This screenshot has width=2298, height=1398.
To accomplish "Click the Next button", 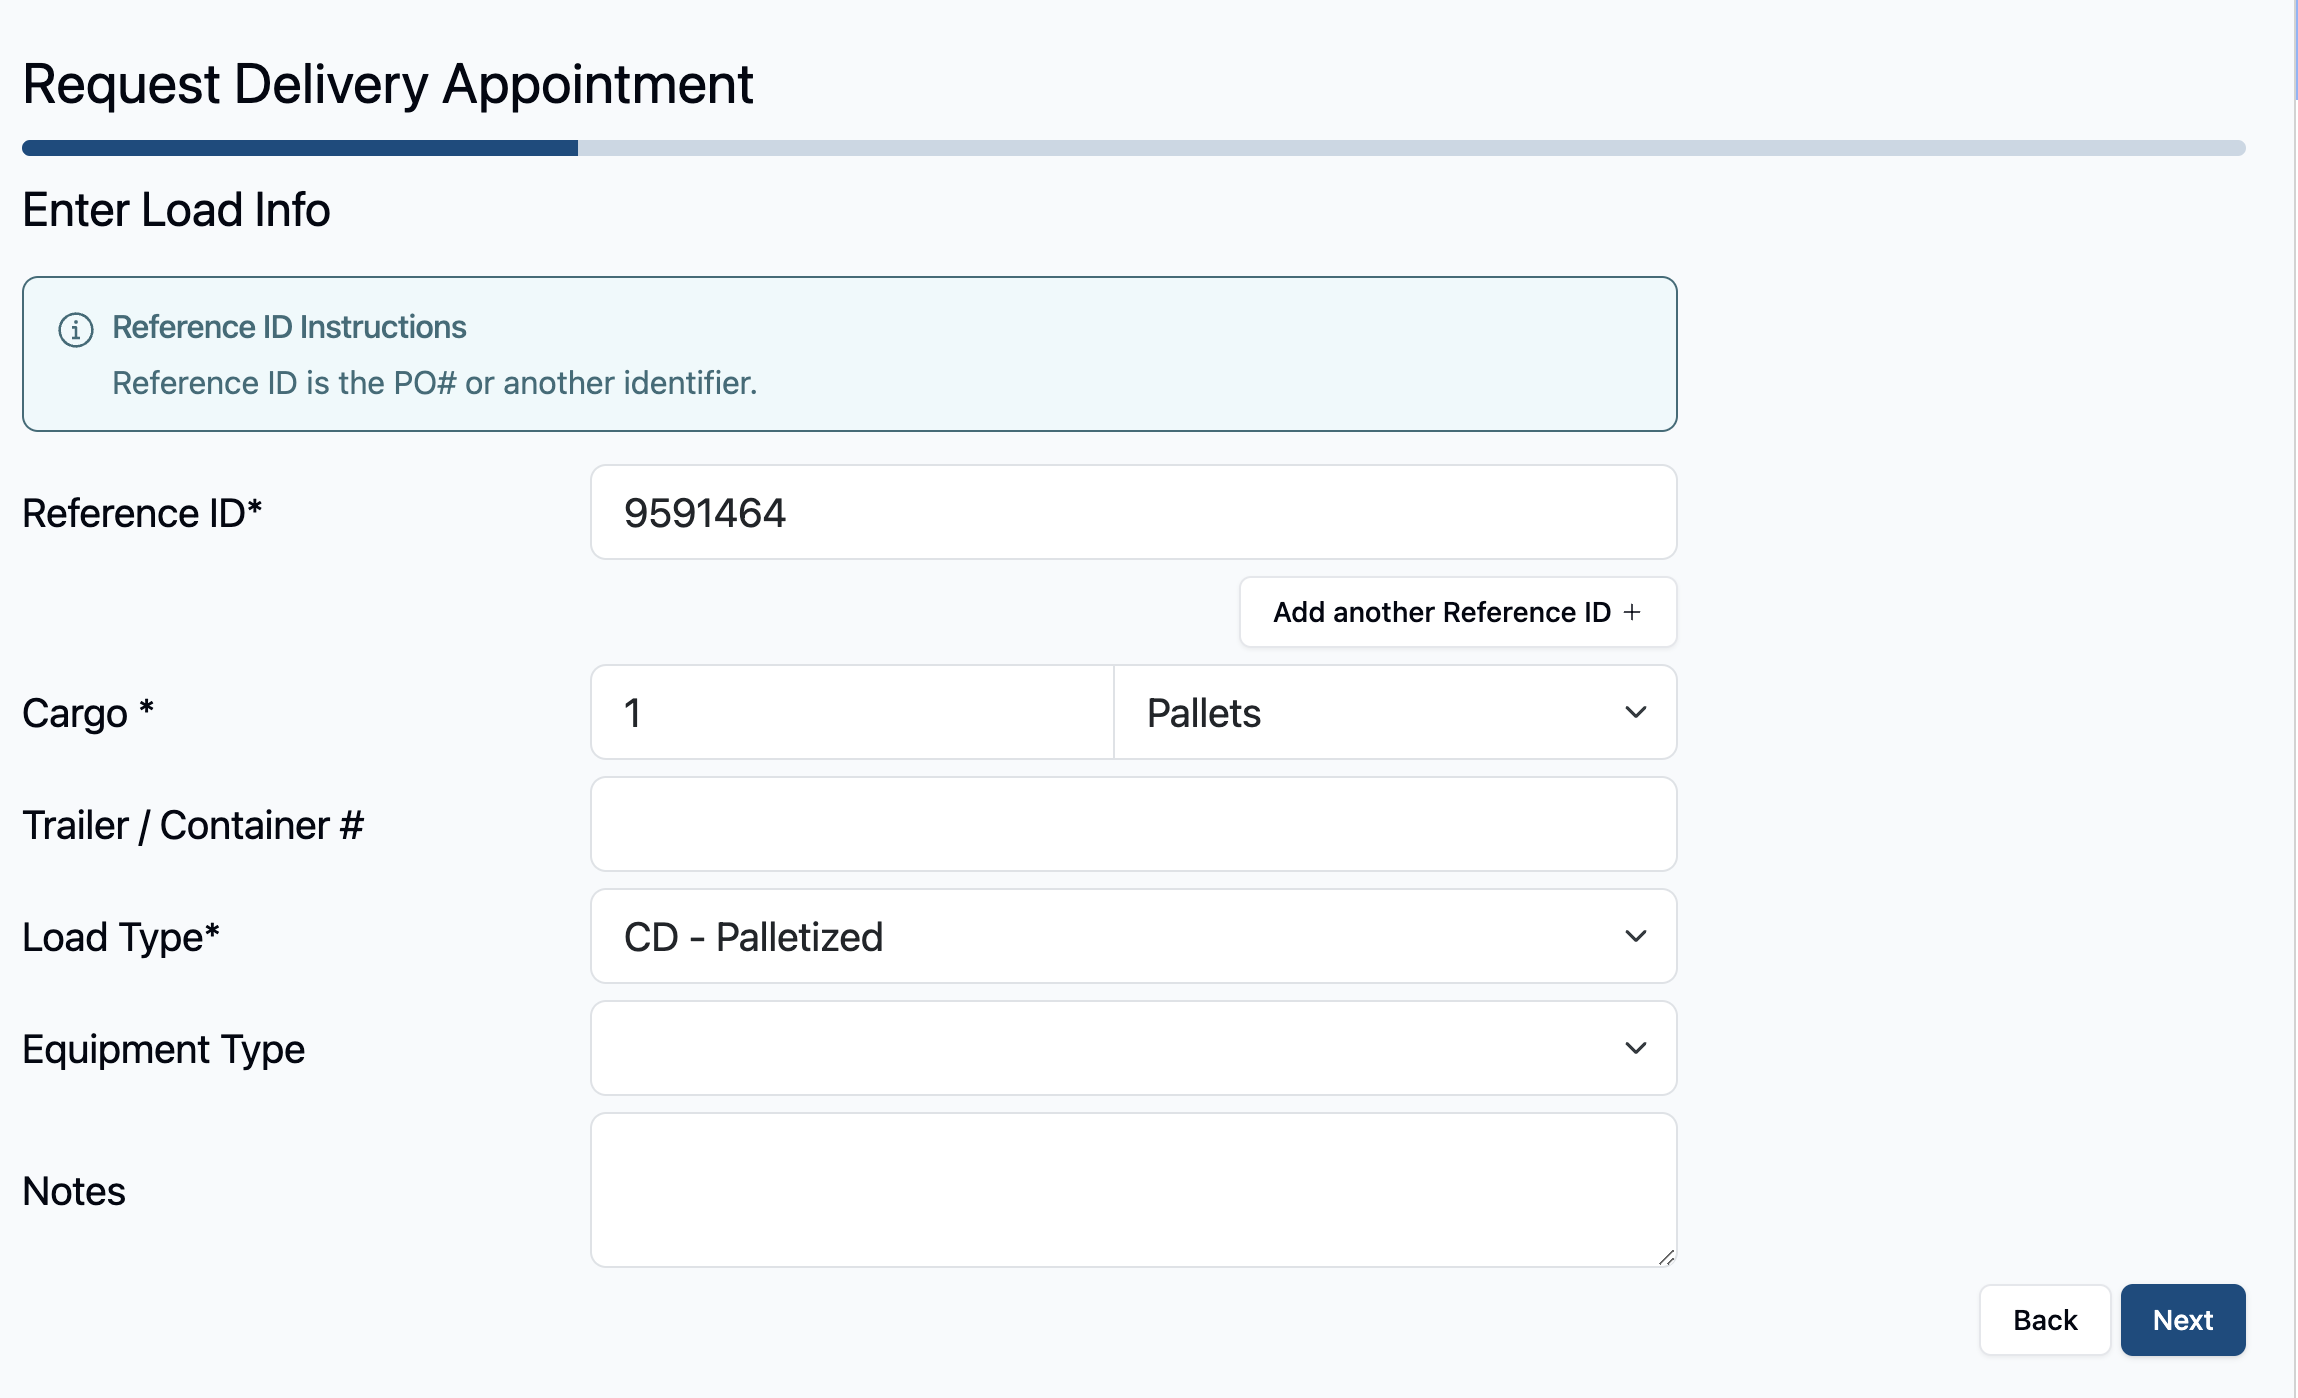I will 2183,1320.
